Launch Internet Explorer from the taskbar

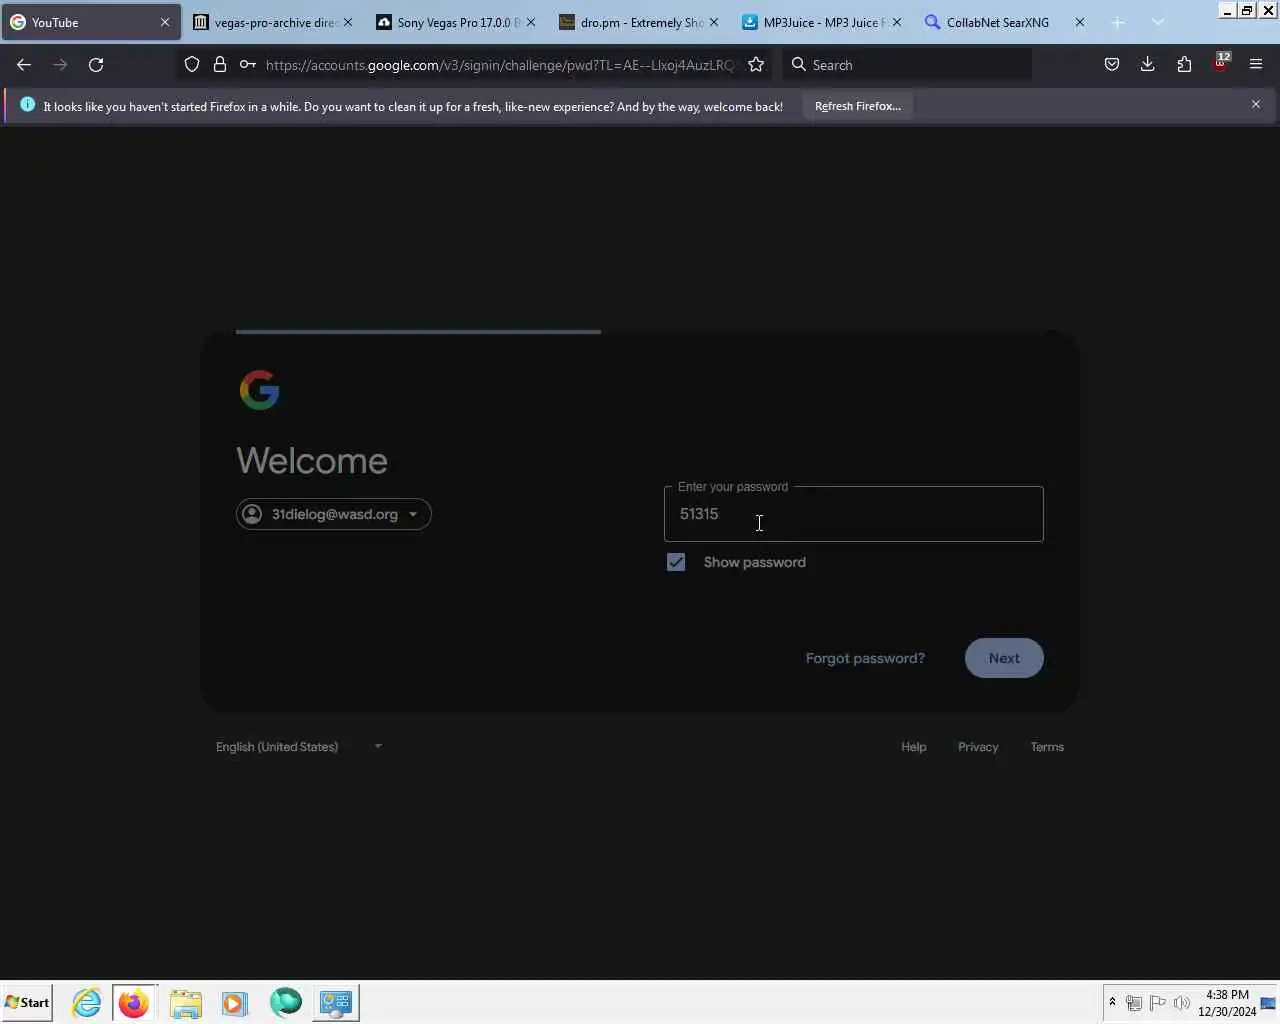[86, 1002]
